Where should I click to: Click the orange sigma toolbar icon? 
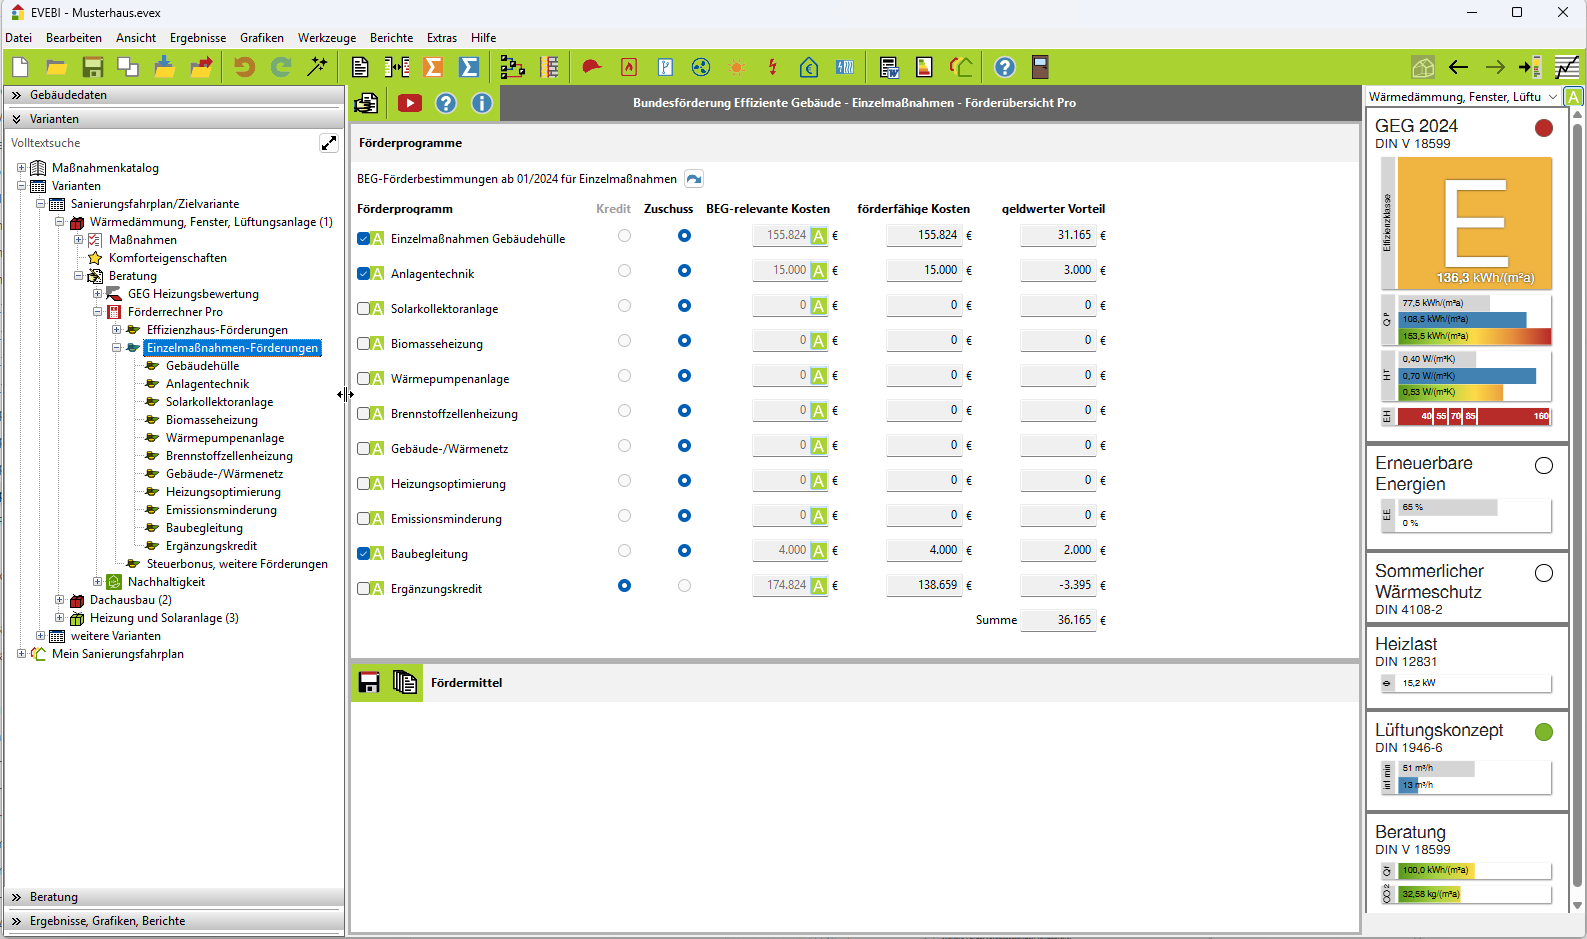(433, 67)
